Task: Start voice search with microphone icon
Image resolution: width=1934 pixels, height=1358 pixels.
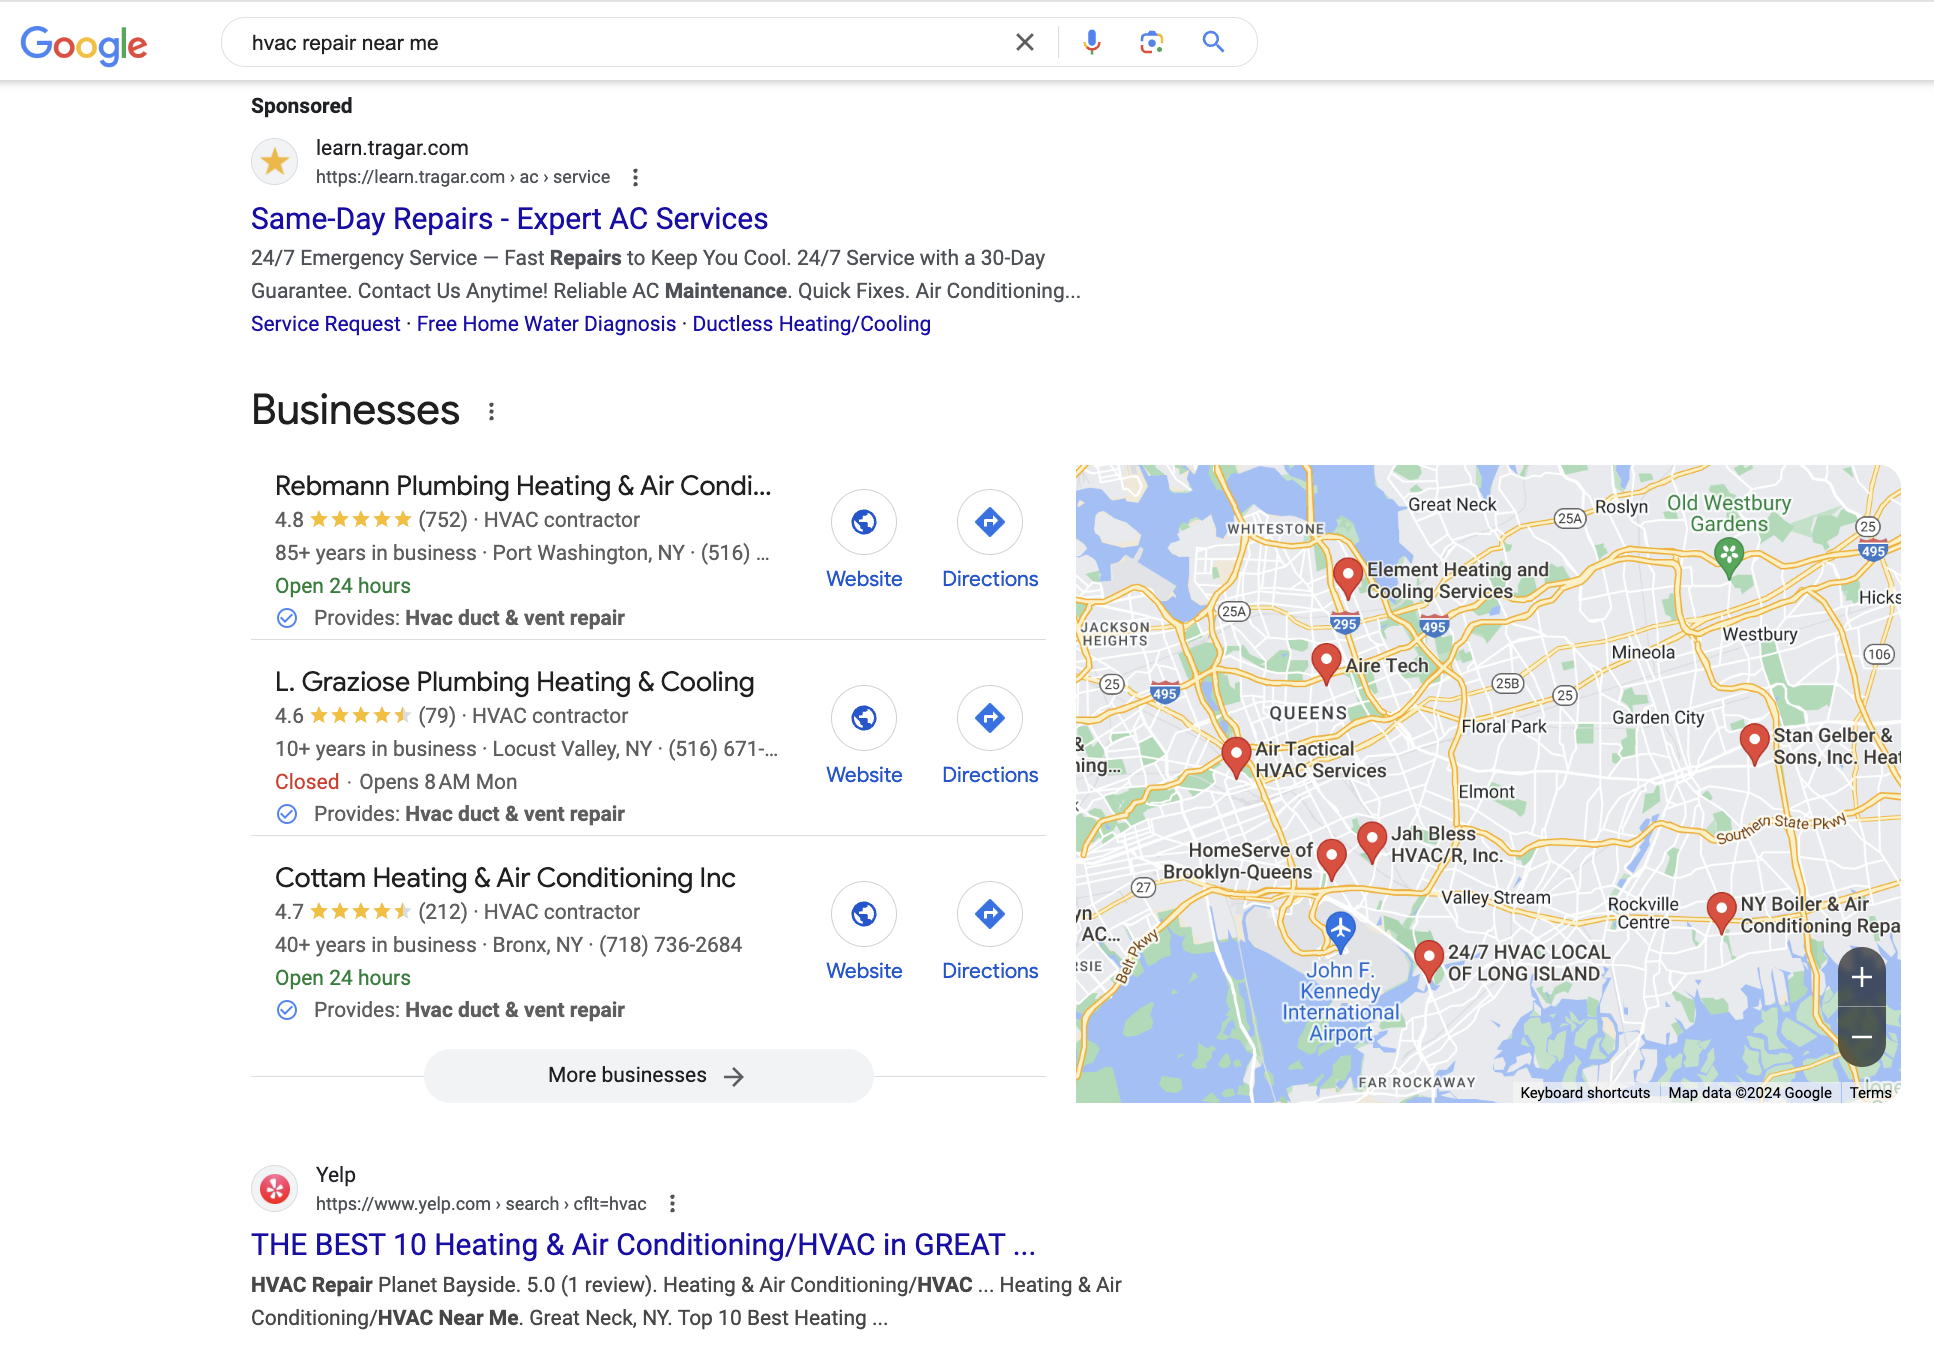Action: (x=1092, y=42)
